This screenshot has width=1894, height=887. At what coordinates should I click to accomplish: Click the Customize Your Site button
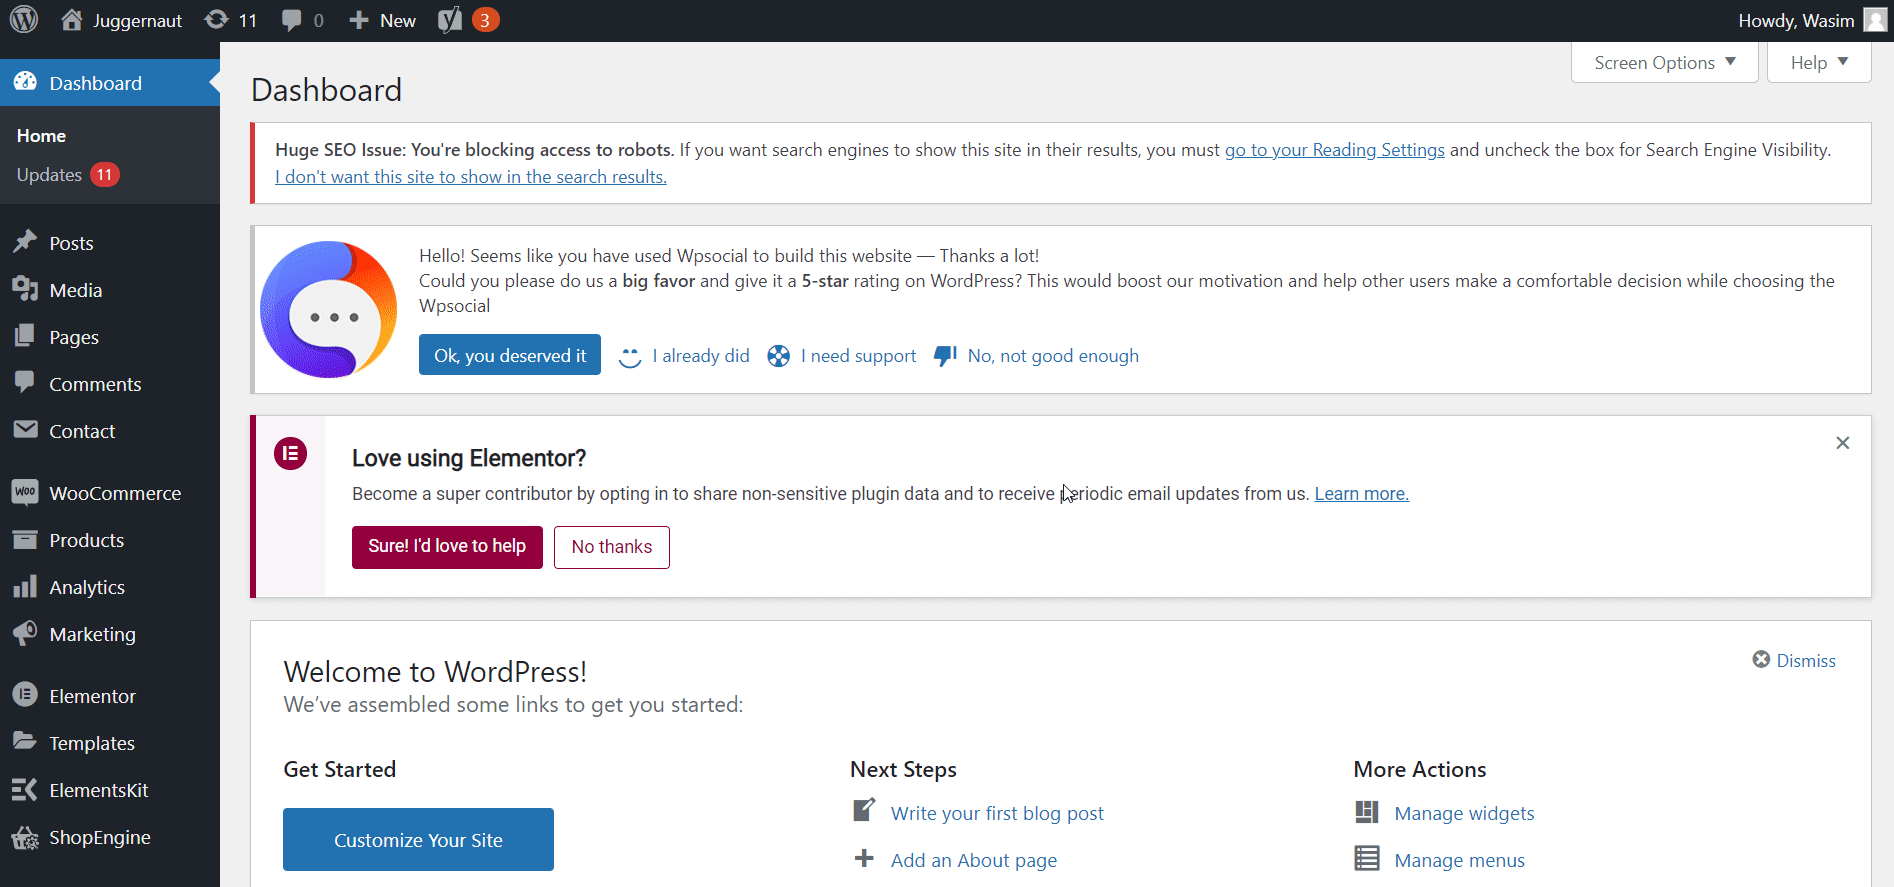click(418, 840)
